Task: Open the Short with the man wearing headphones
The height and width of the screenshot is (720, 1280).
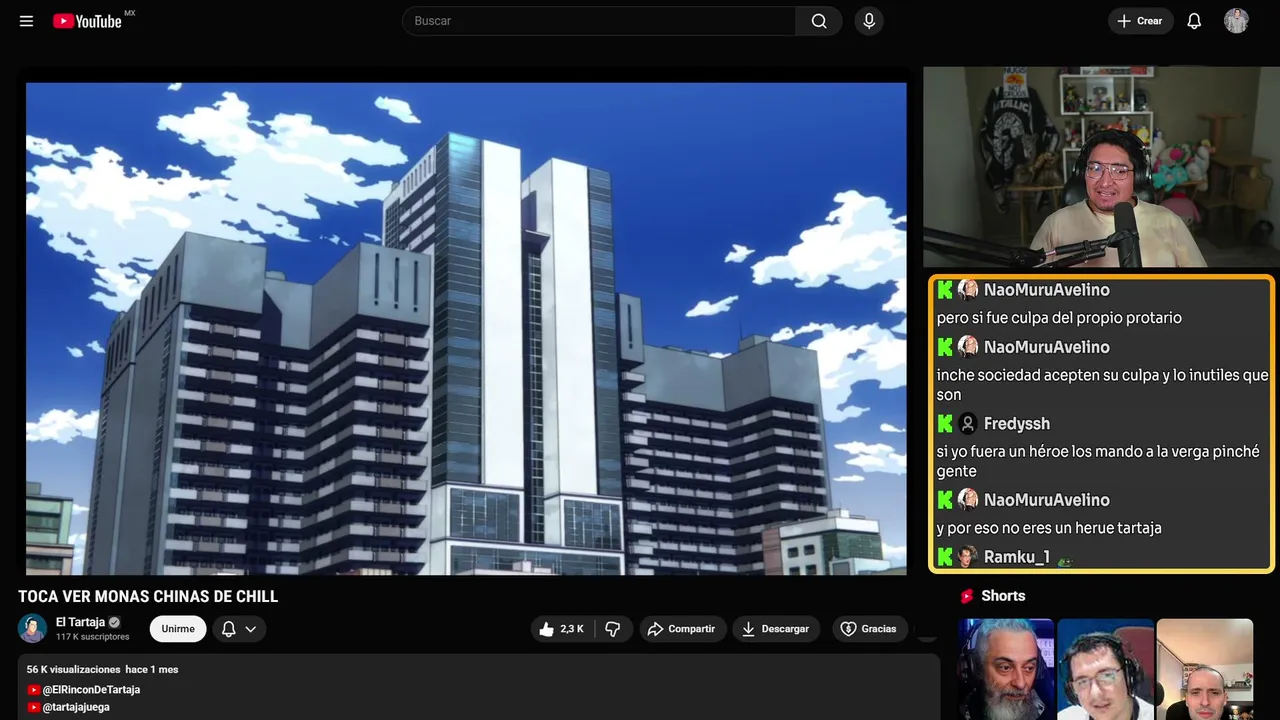Action: 1105,669
